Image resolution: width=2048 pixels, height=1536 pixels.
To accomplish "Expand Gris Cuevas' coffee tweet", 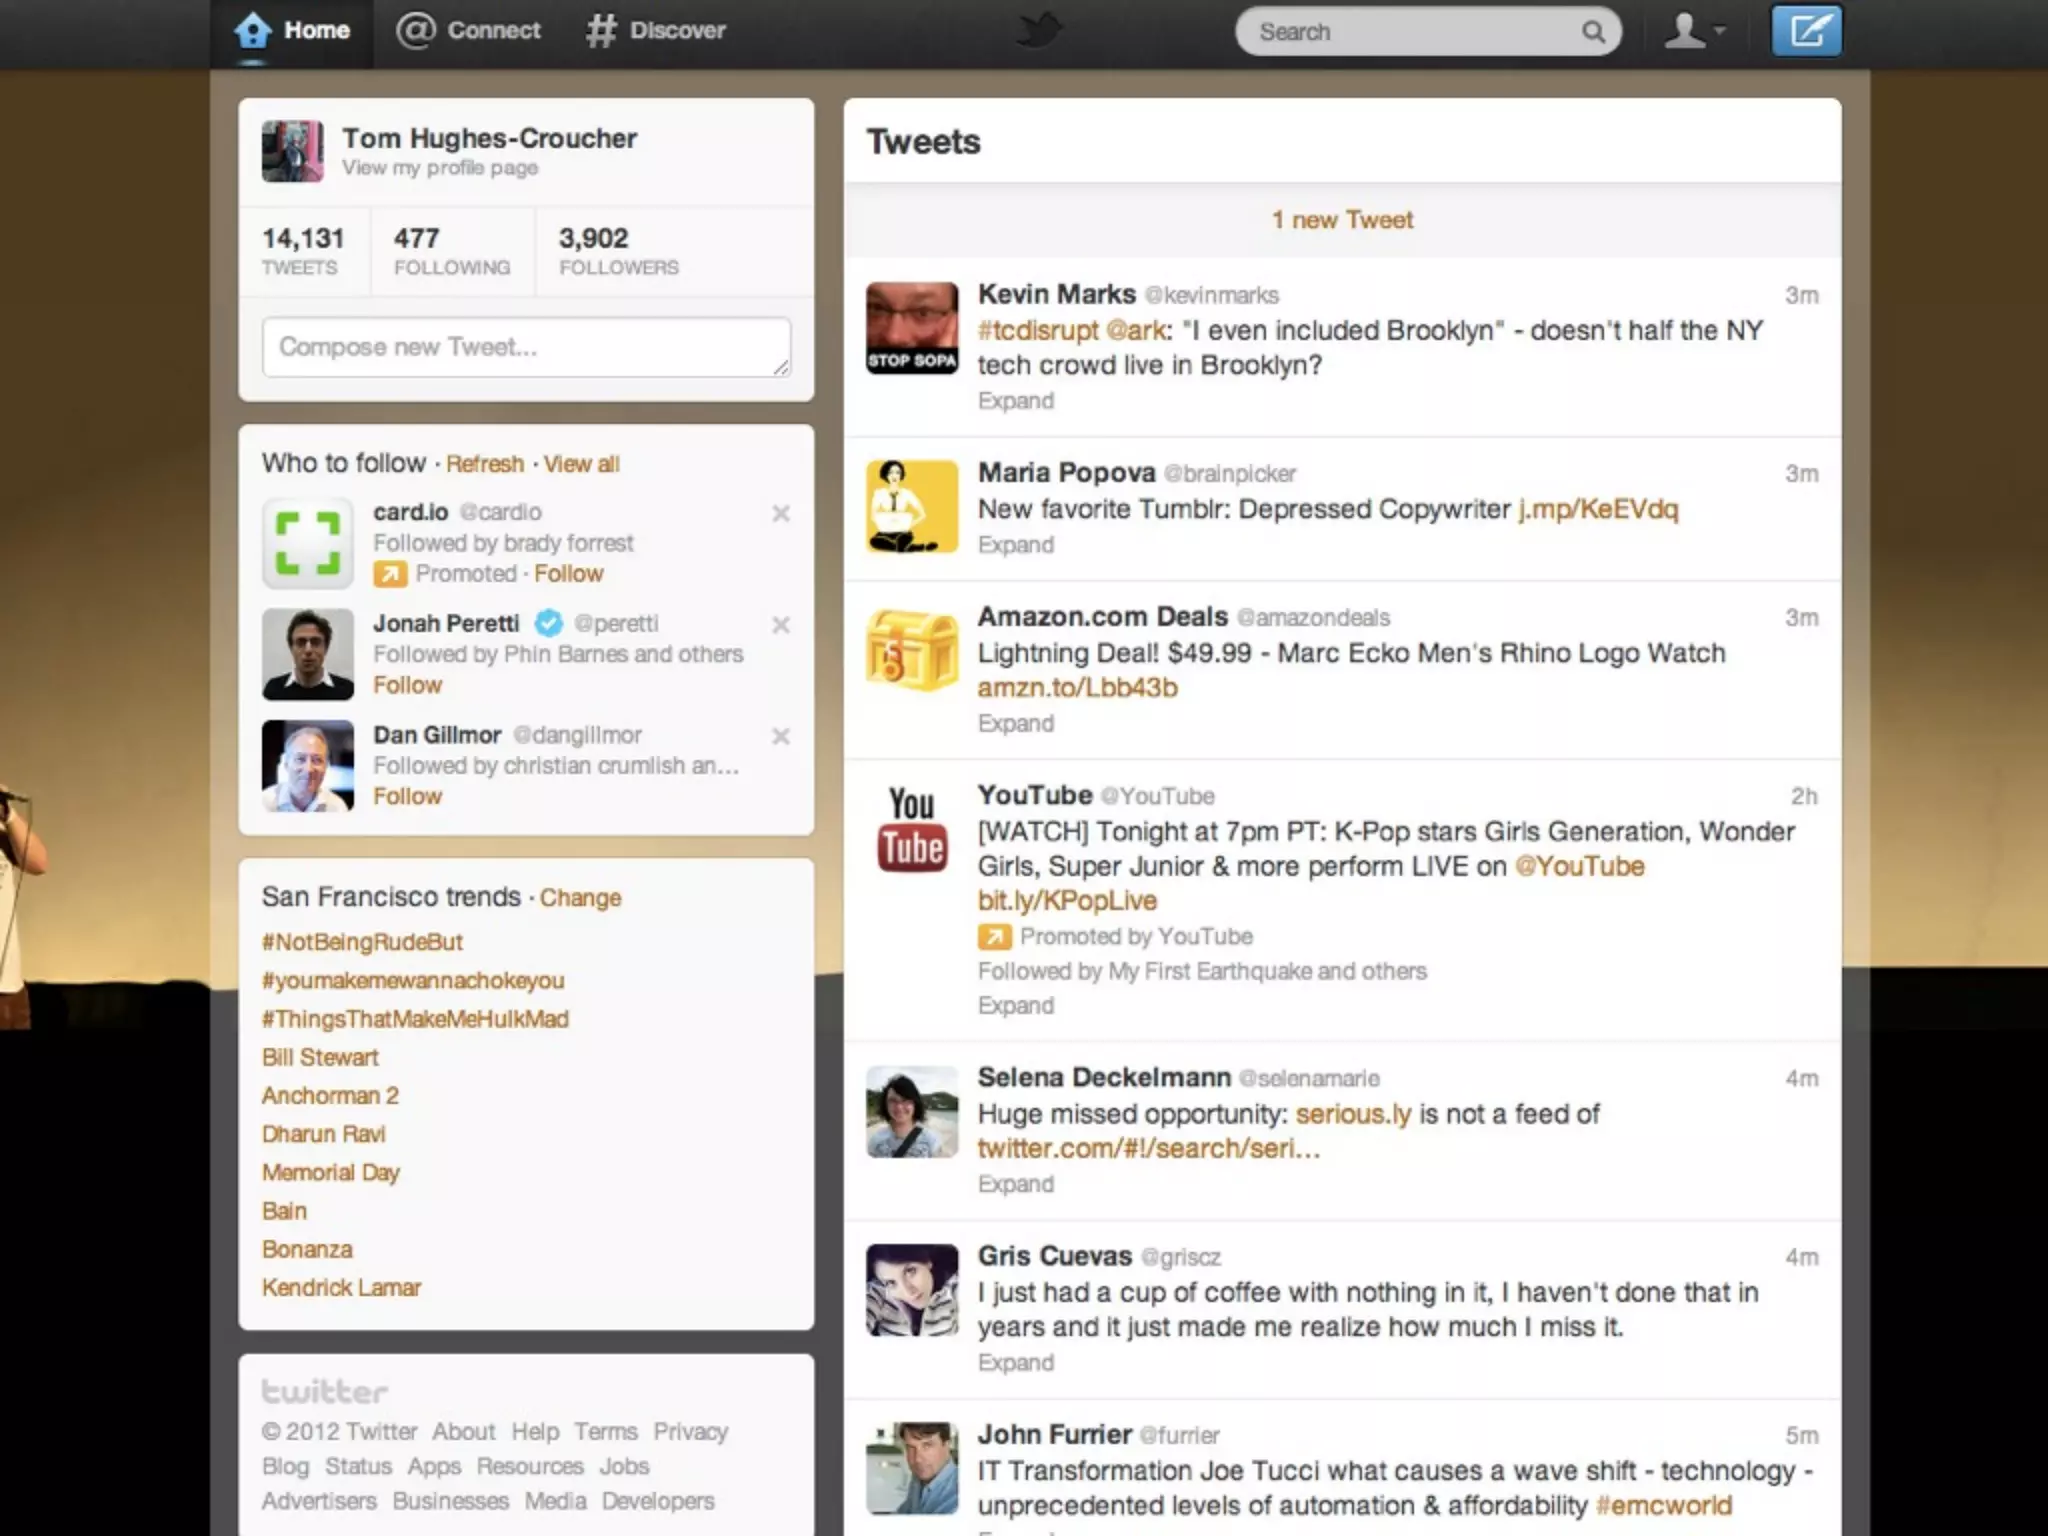I will pyautogui.click(x=1015, y=1363).
